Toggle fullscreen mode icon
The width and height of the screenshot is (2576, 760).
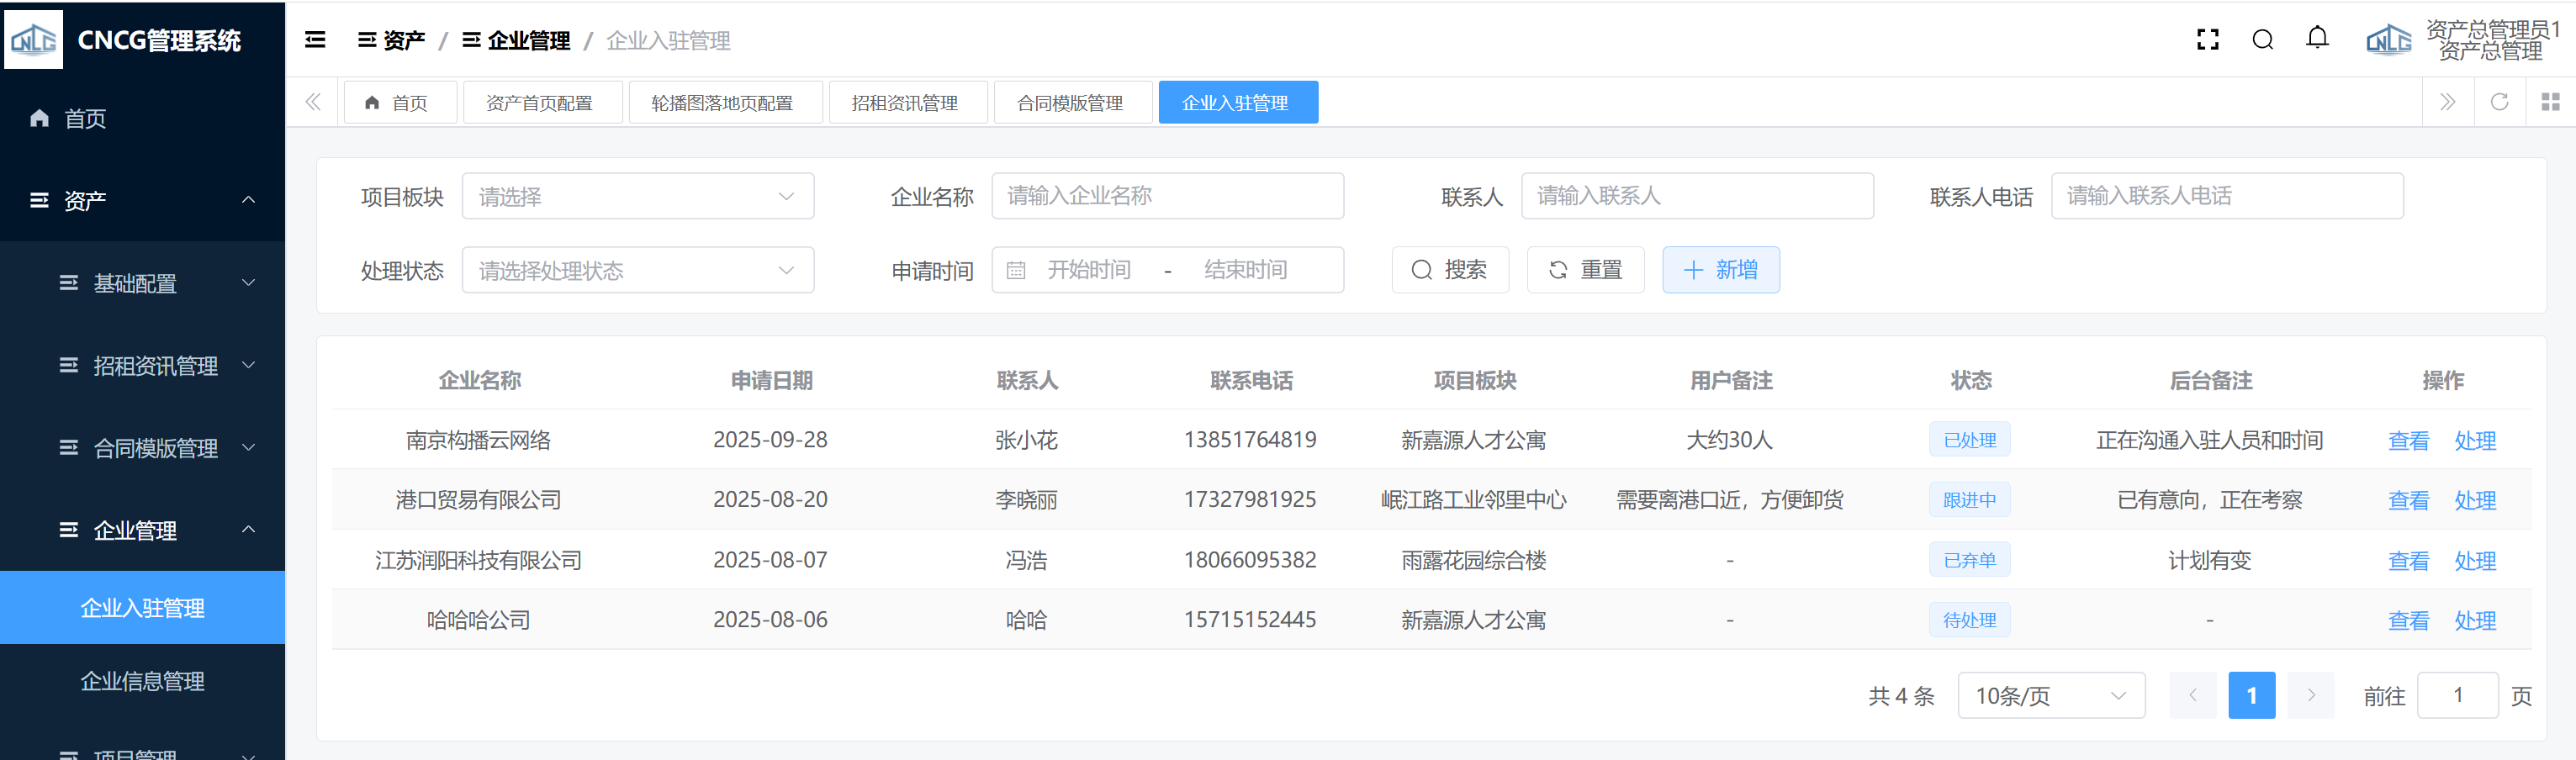tap(2207, 40)
